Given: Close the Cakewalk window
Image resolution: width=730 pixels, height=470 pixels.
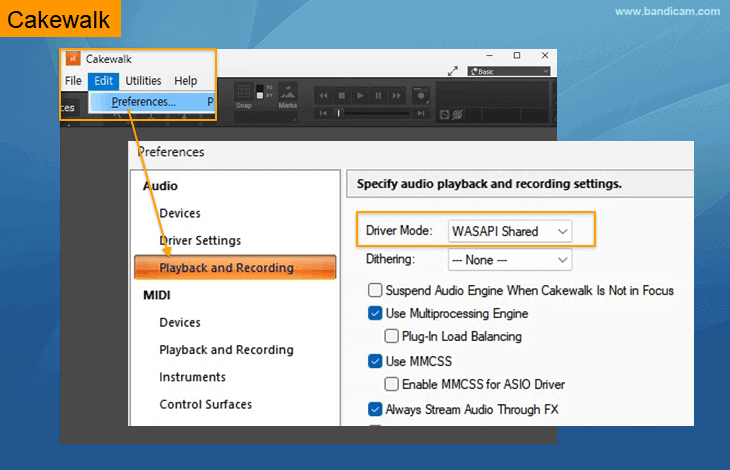Looking at the screenshot, I should [545, 55].
